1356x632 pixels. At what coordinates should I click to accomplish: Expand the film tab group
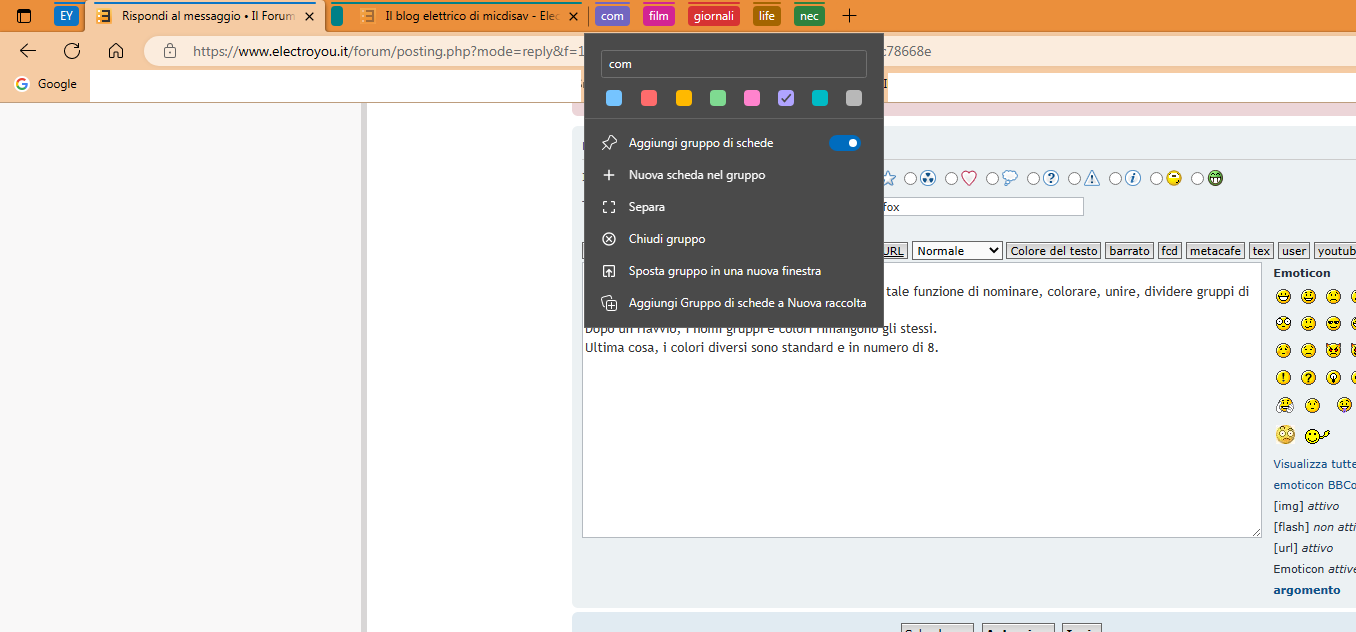point(658,16)
